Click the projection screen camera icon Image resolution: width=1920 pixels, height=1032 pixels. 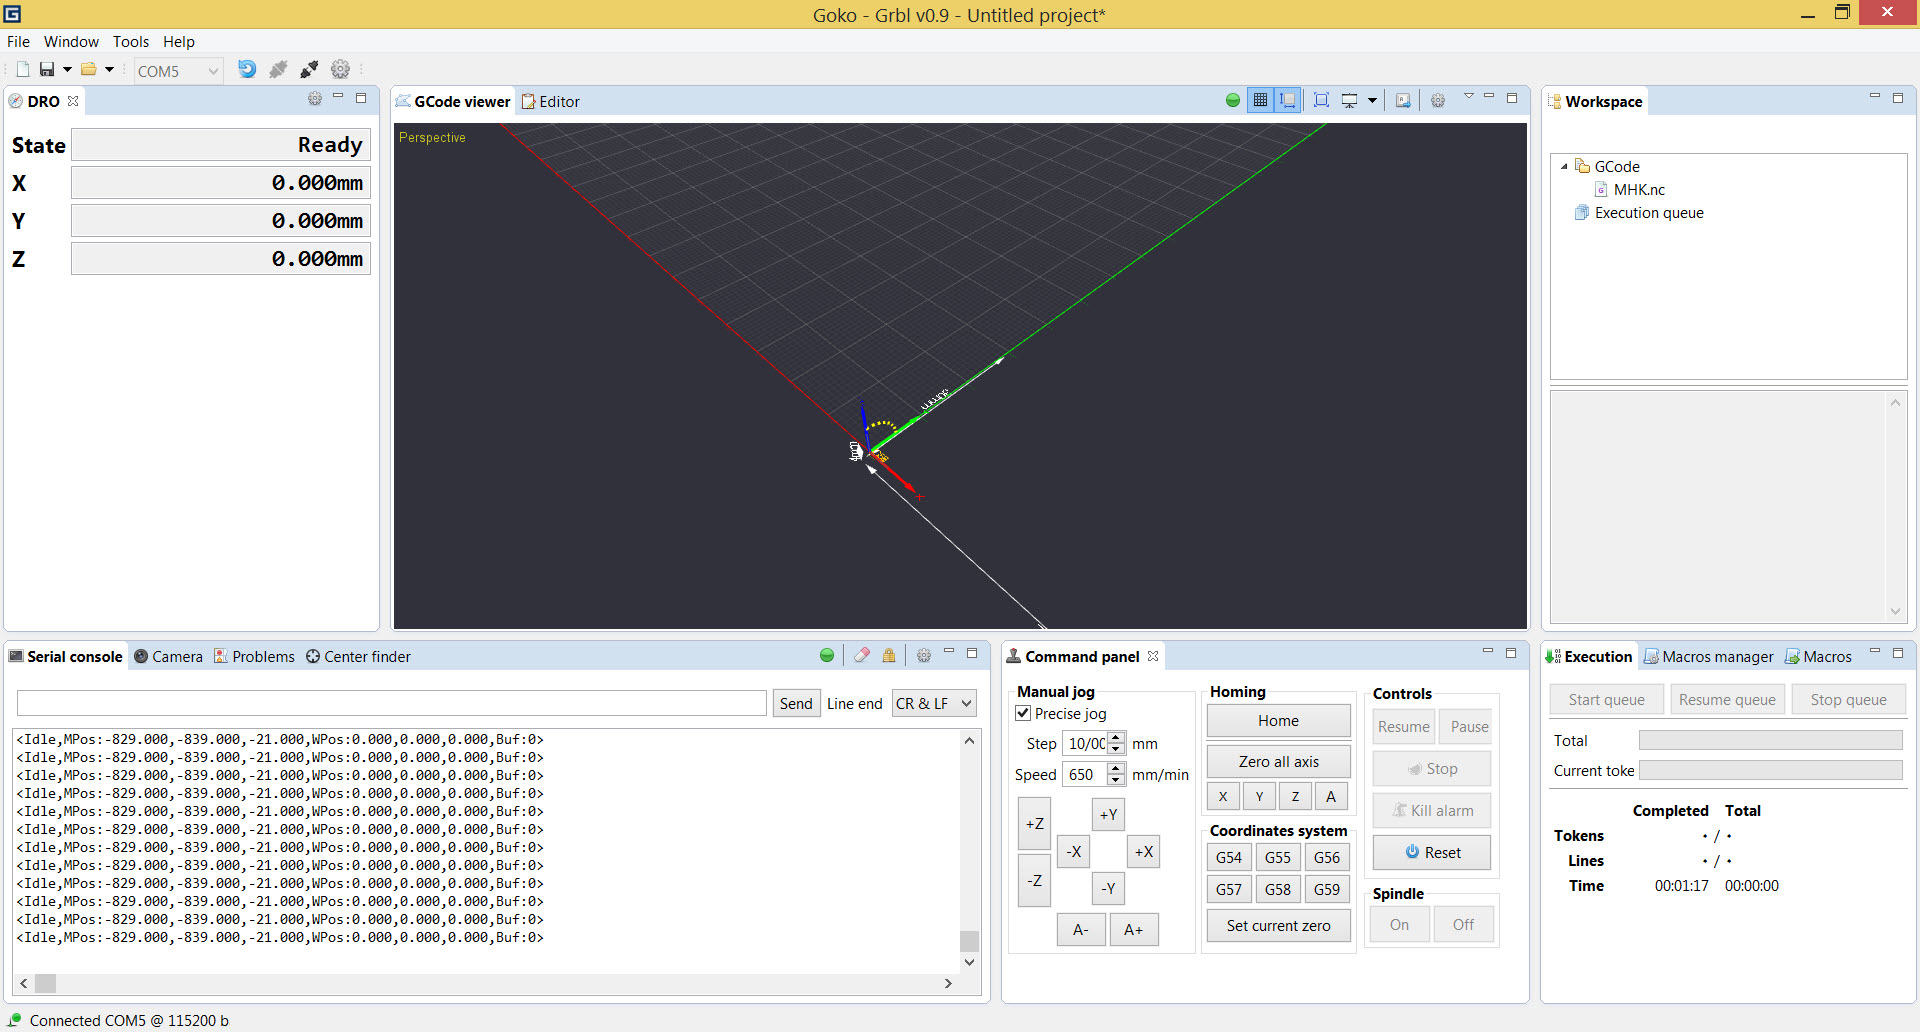tap(1350, 100)
